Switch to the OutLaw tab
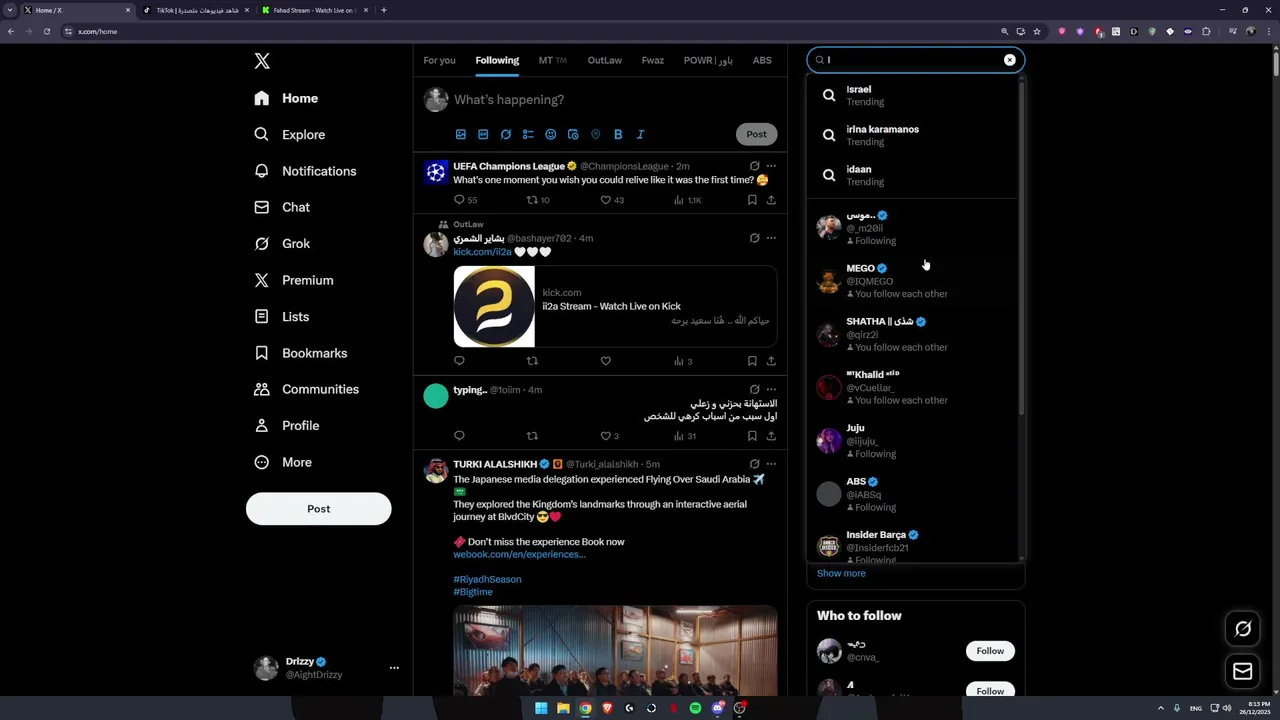Viewport: 1280px width, 720px height. [604, 60]
